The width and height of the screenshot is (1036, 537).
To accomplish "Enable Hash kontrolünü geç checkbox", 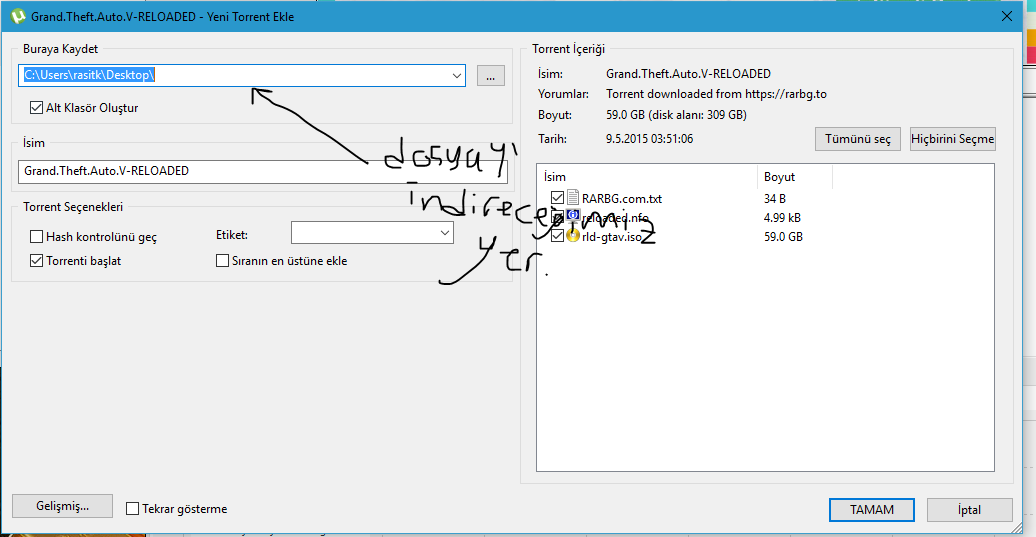I will click(36, 236).
